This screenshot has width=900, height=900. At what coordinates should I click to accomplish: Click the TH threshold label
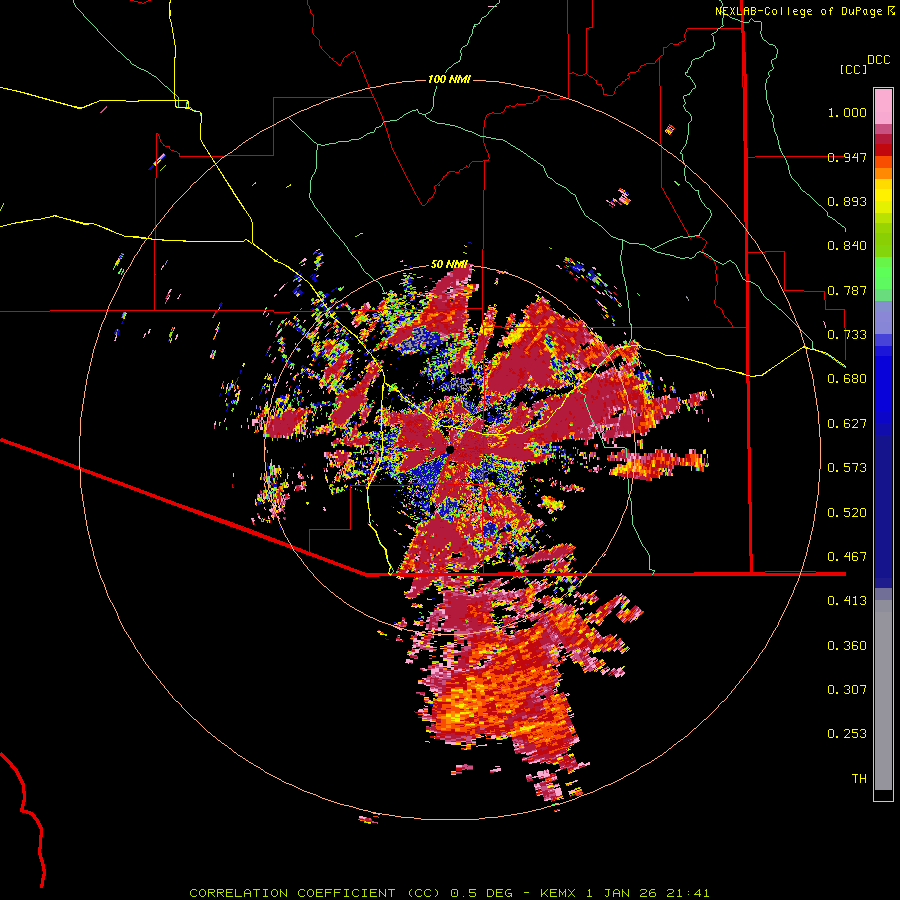click(x=859, y=779)
